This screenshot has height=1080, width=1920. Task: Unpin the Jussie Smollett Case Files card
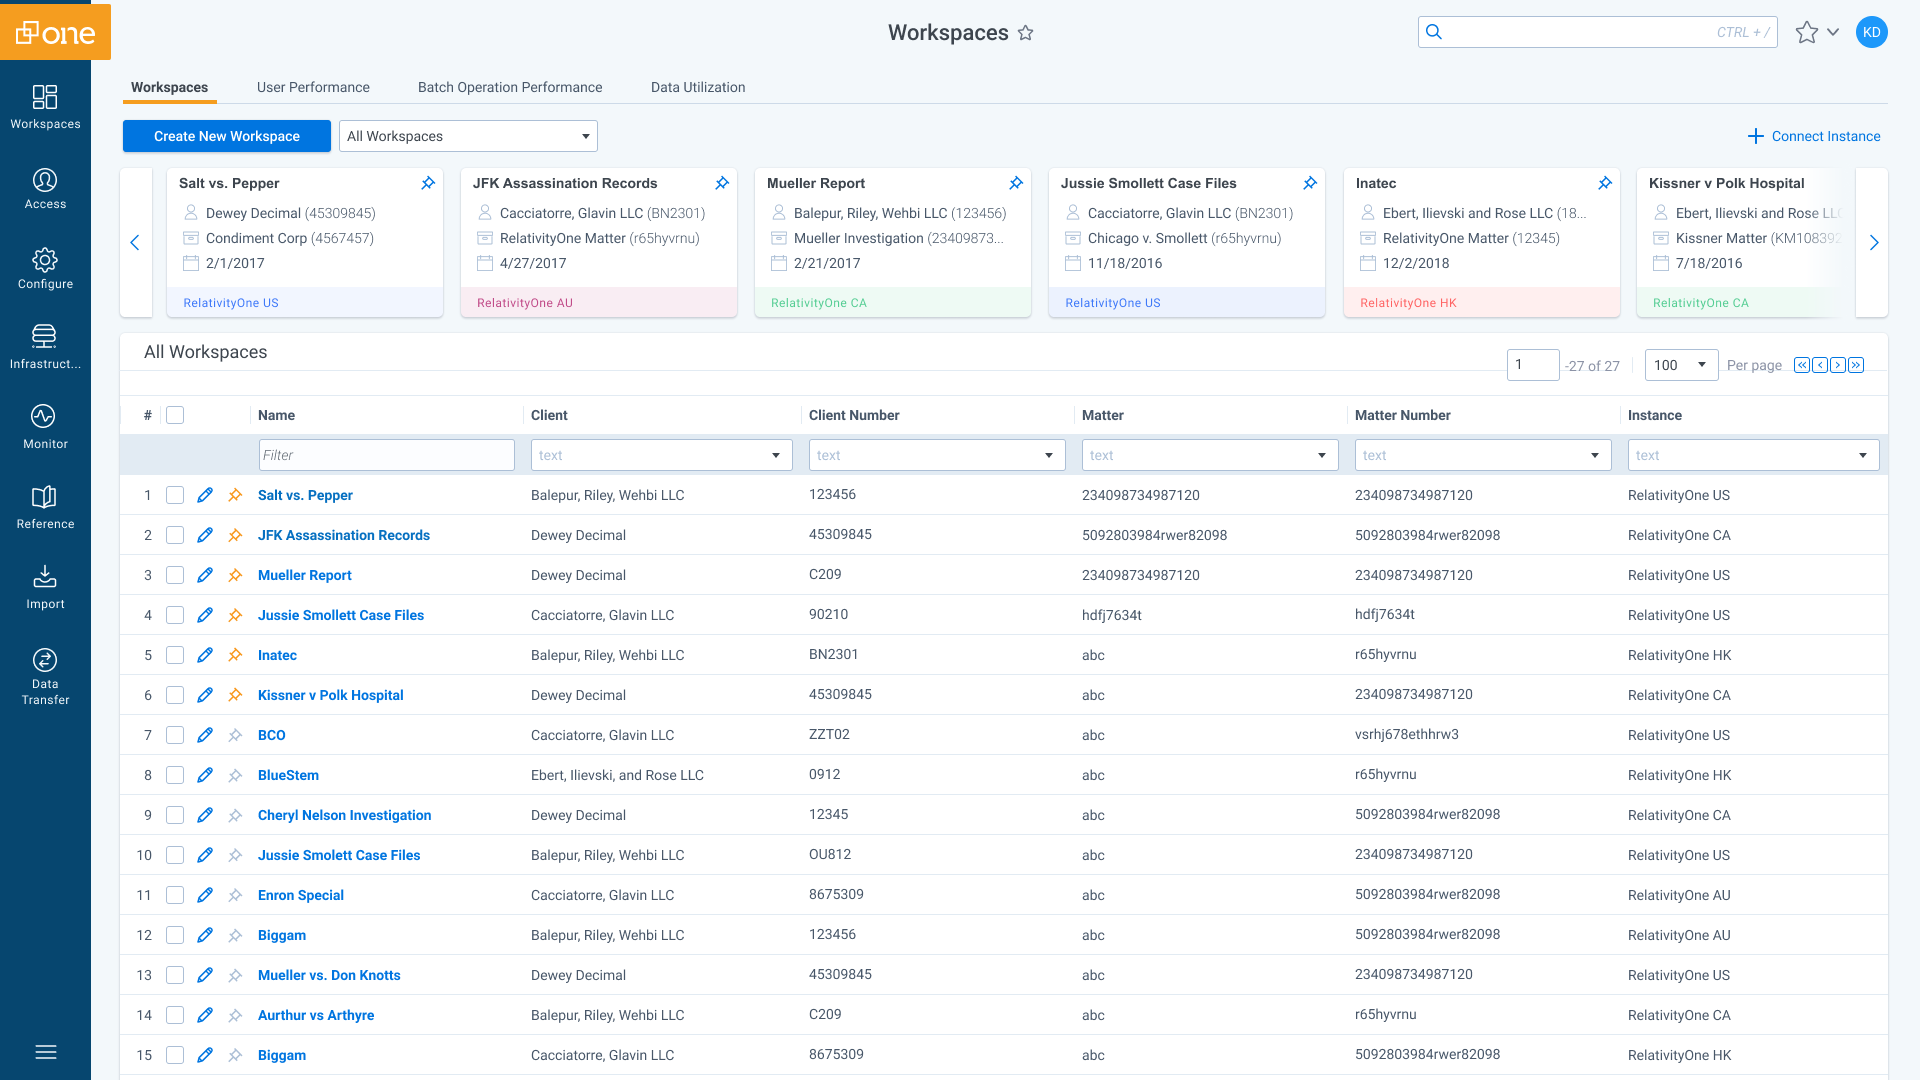(x=1310, y=183)
